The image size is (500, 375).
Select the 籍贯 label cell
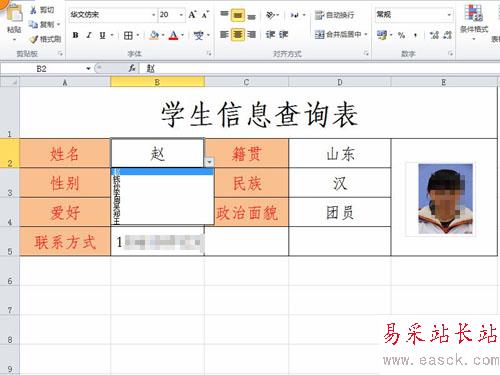tap(247, 154)
